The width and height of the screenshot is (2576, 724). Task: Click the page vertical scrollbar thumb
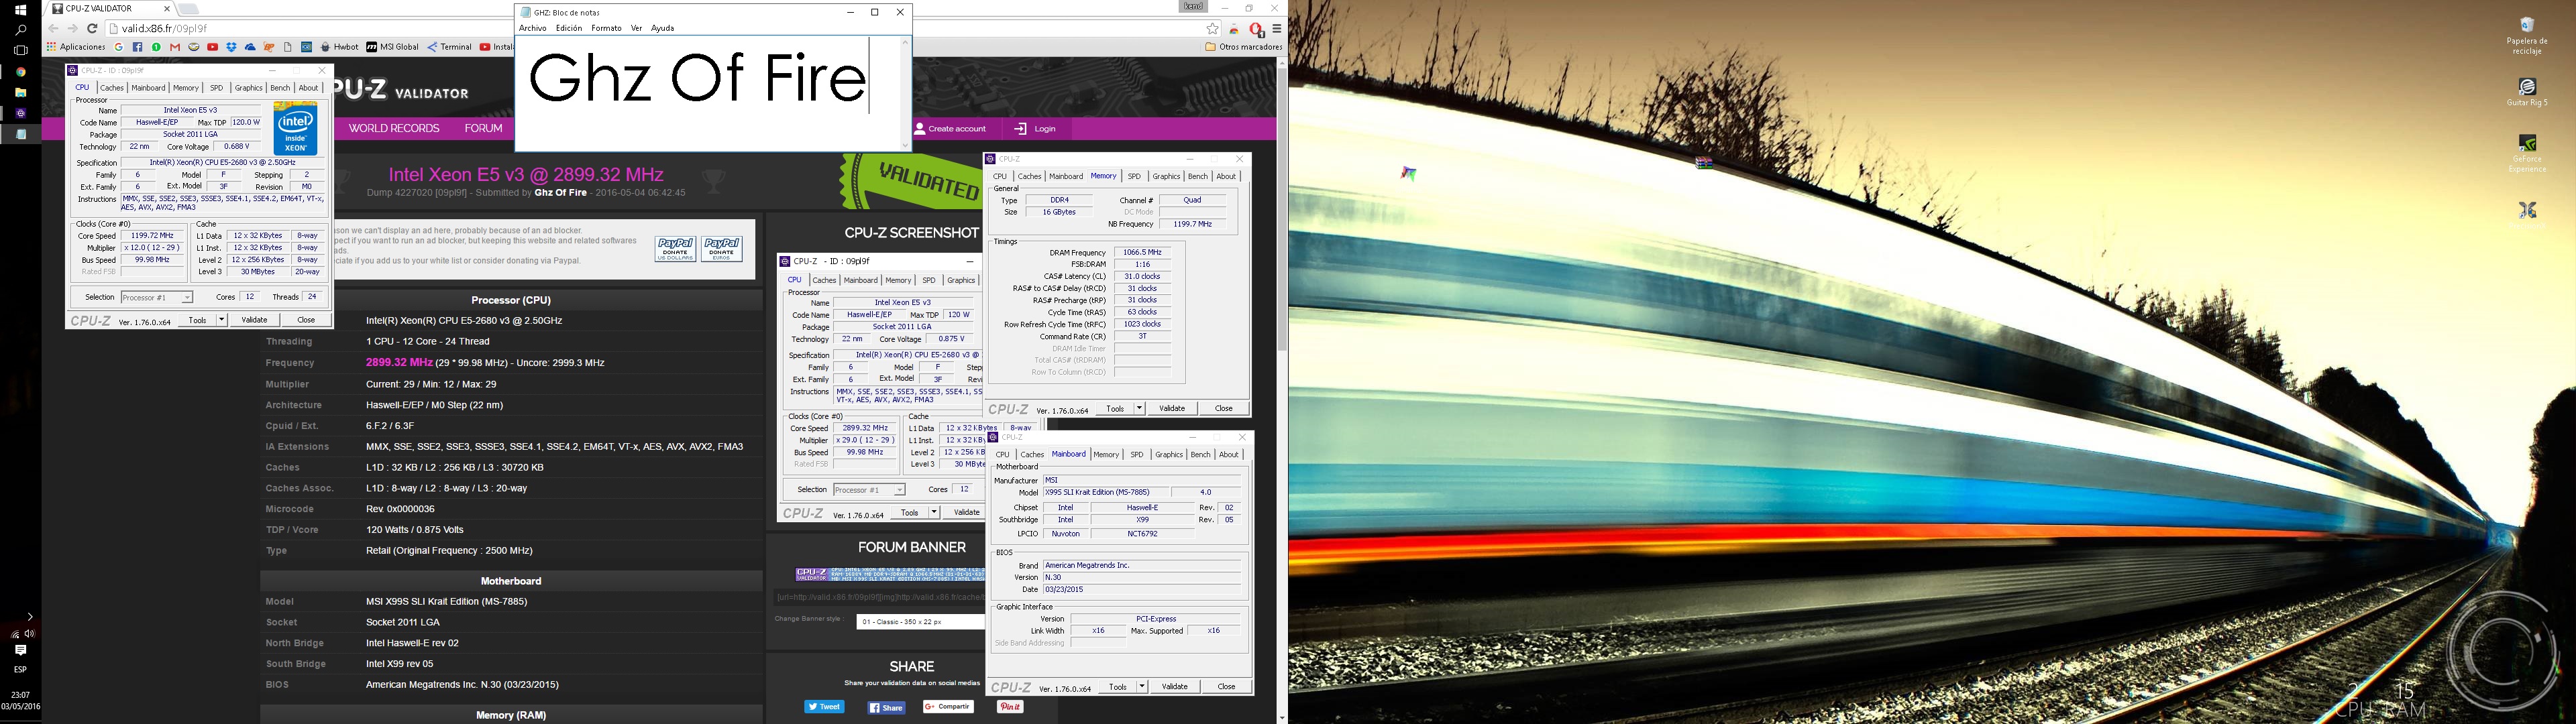1281,210
